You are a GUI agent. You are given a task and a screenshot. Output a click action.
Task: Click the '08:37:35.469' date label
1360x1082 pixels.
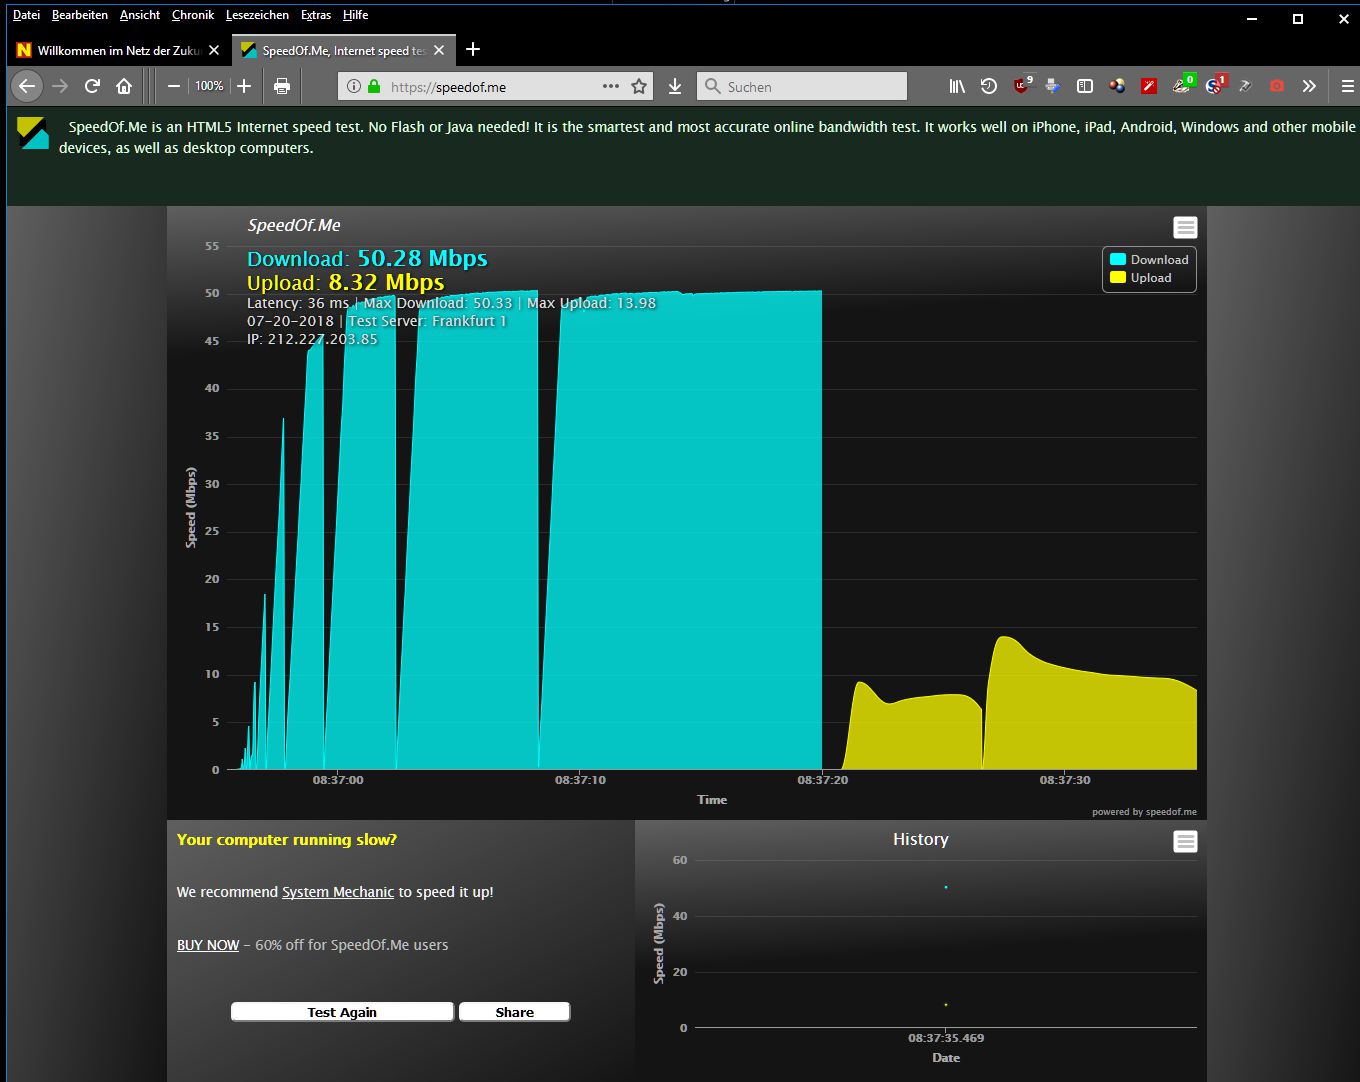946,1038
